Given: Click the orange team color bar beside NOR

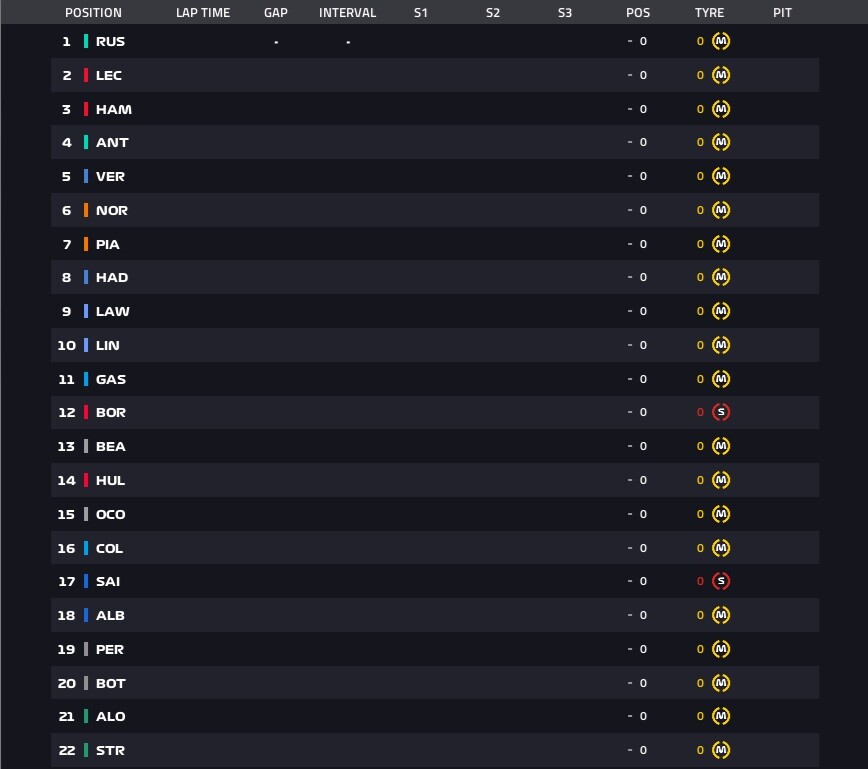Looking at the screenshot, I should (x=86, y=210).
